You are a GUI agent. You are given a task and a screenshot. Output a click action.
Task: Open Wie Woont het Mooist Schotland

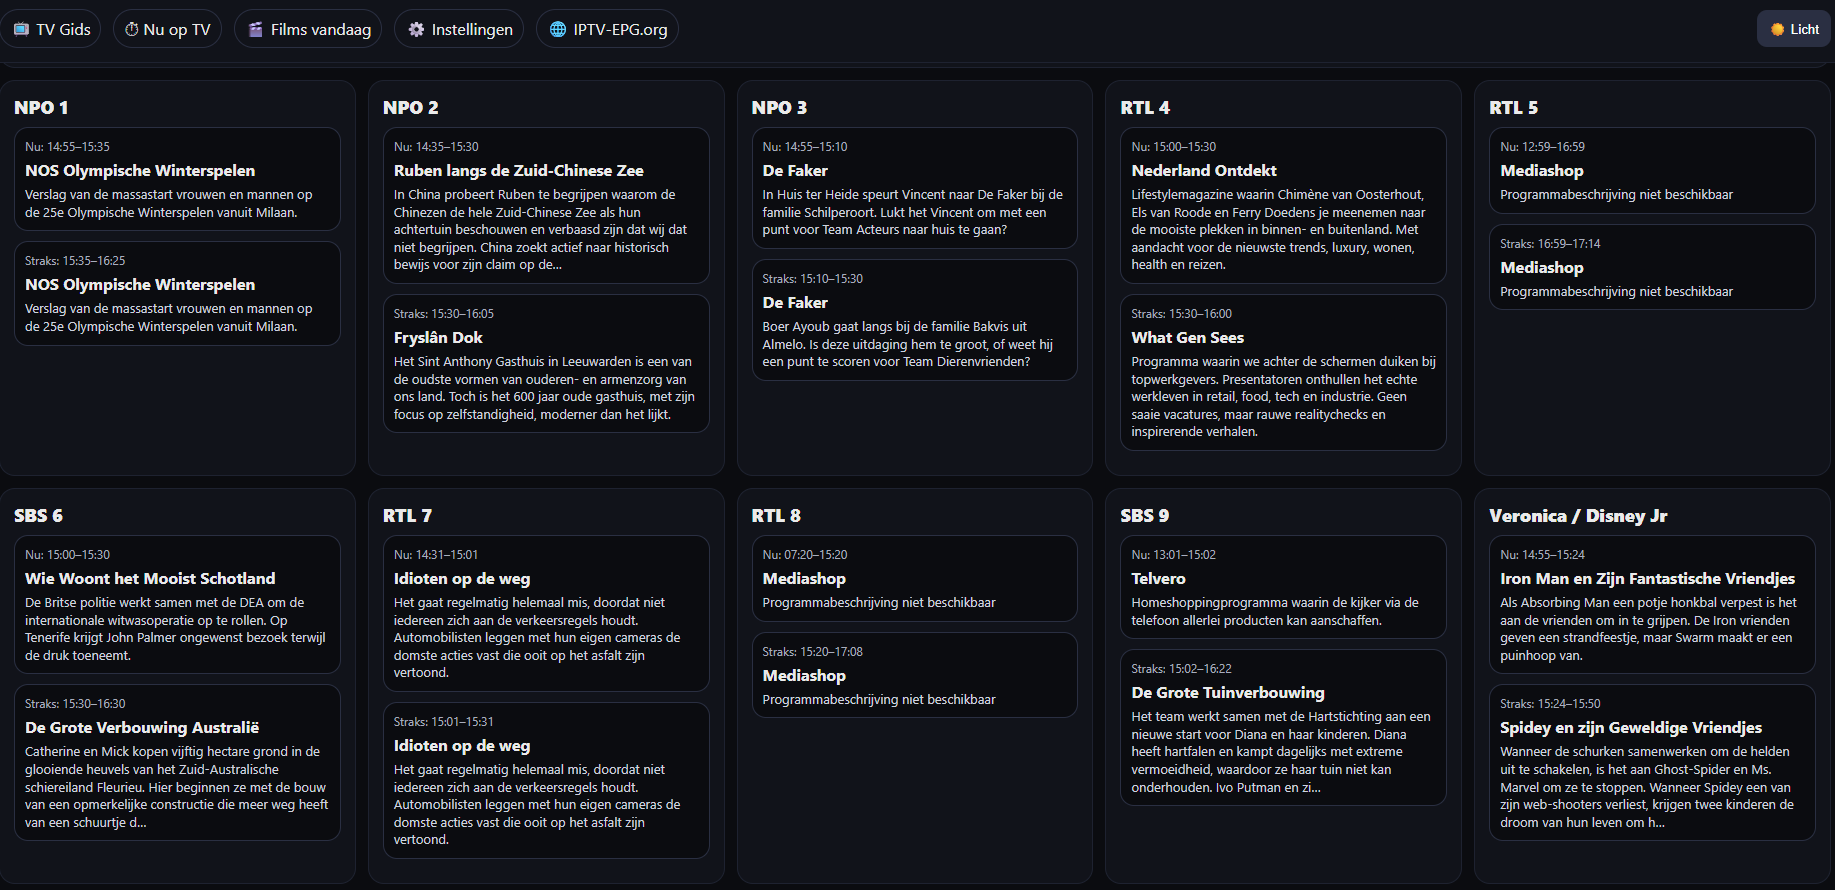tap(177, 604)
